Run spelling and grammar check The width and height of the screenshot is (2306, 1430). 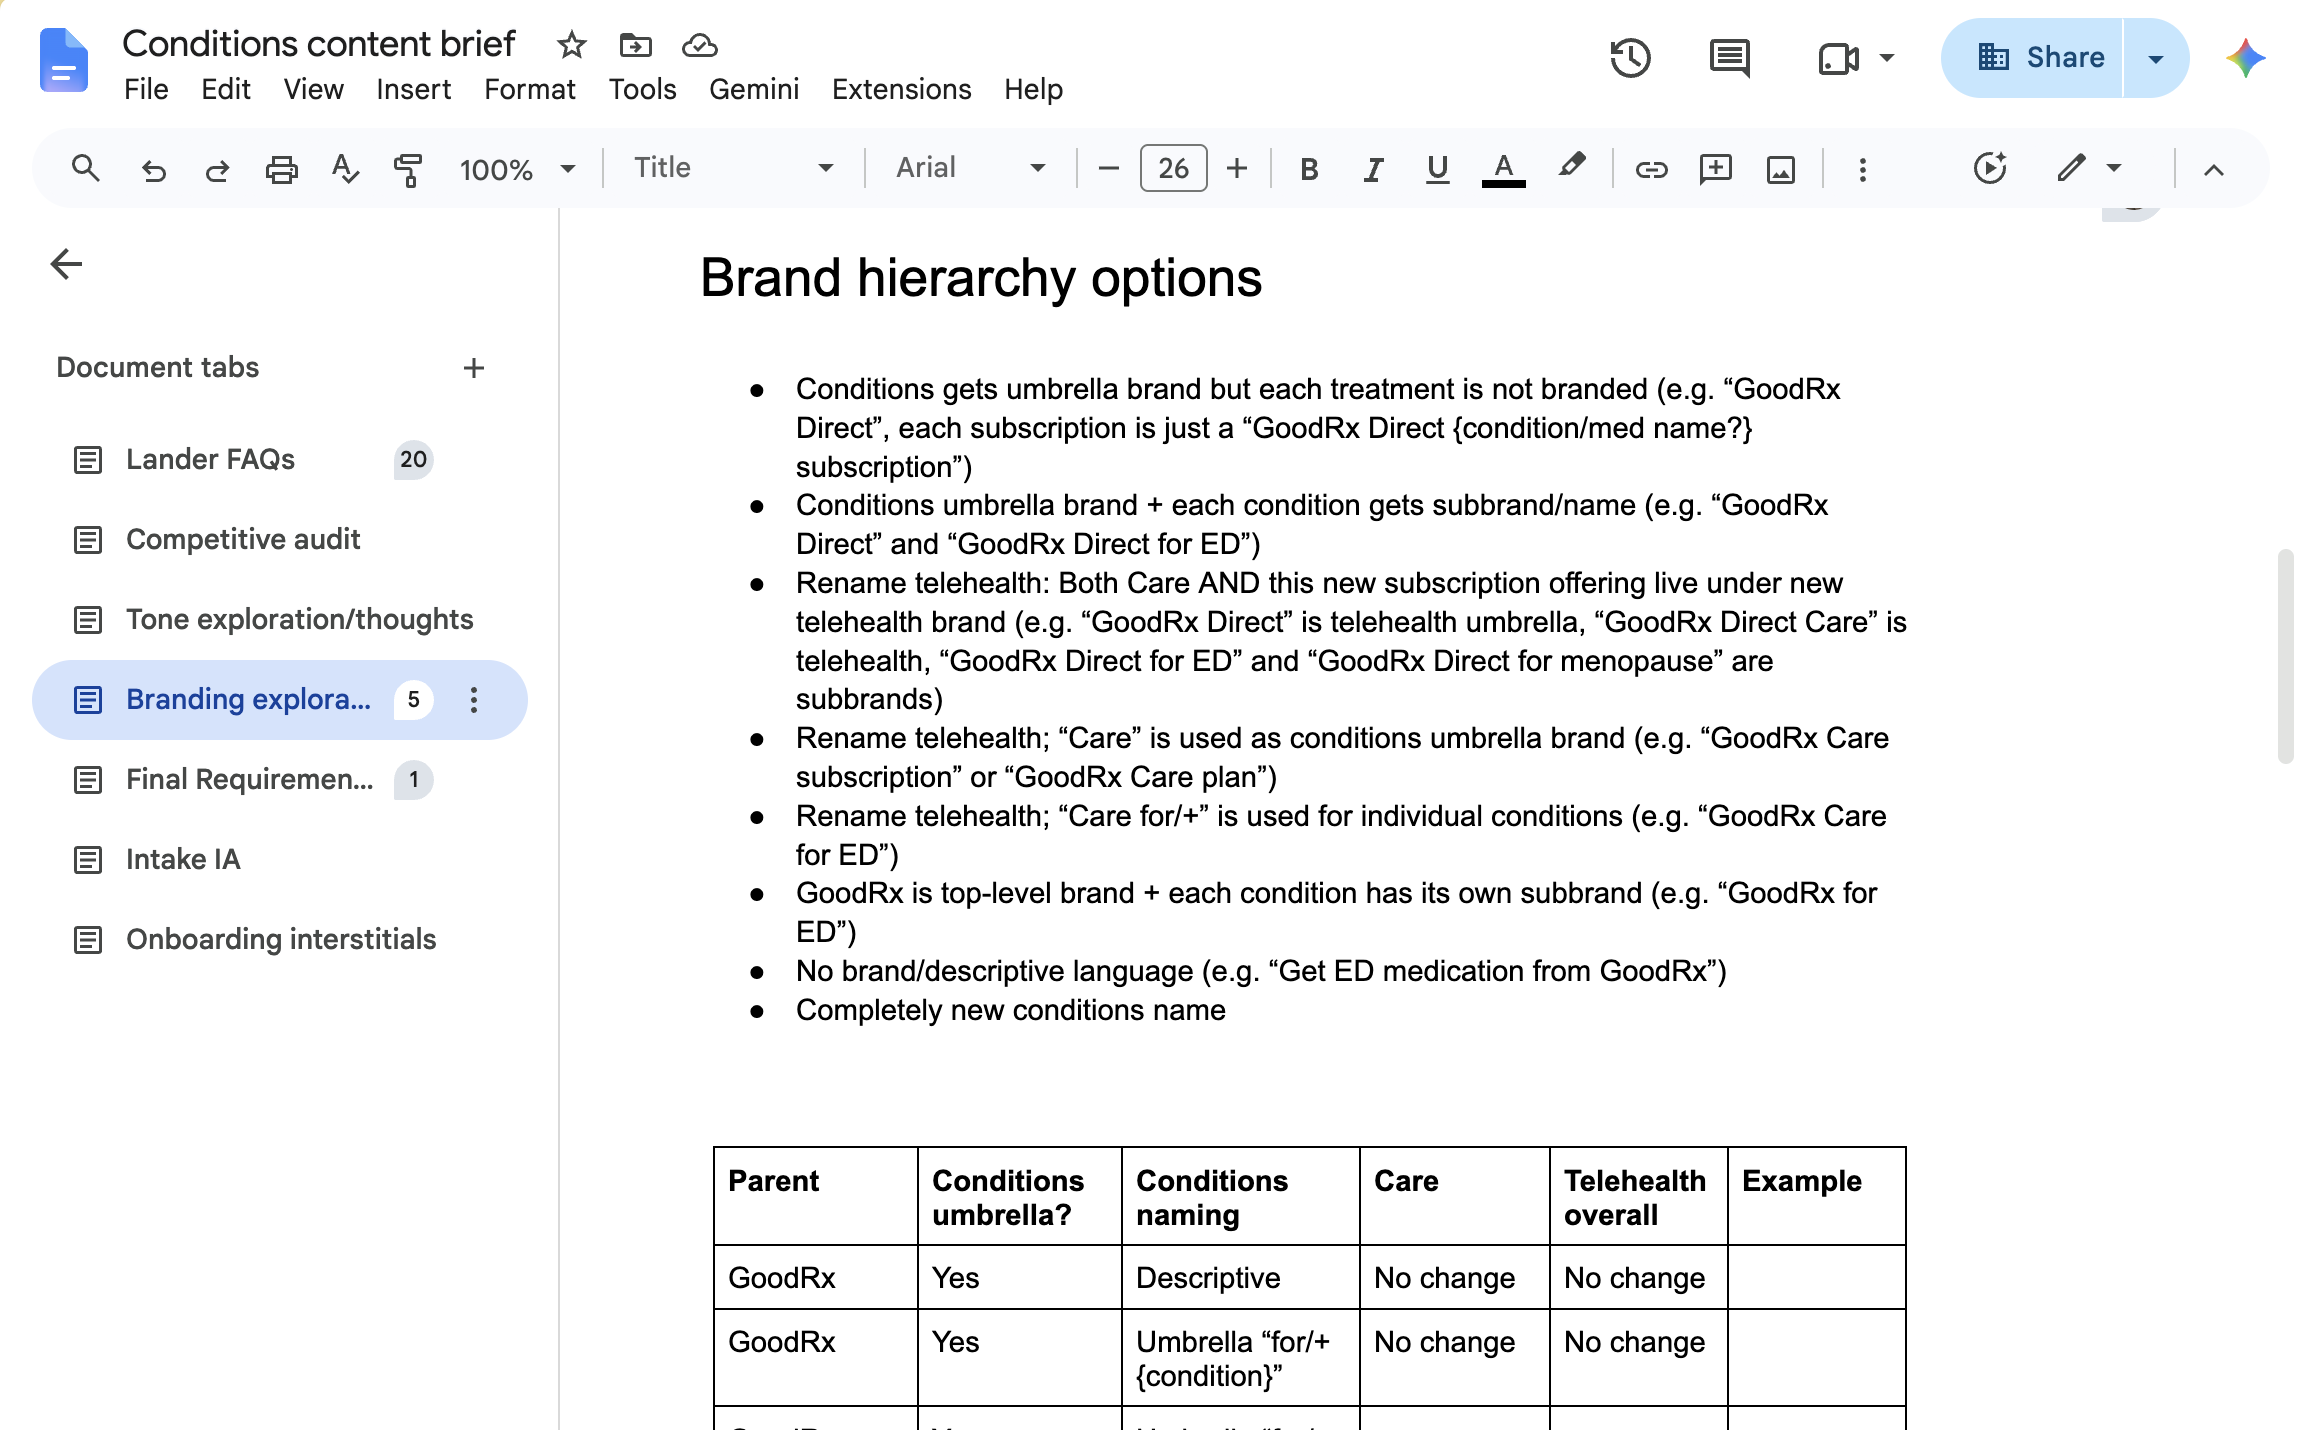point(345,169)
